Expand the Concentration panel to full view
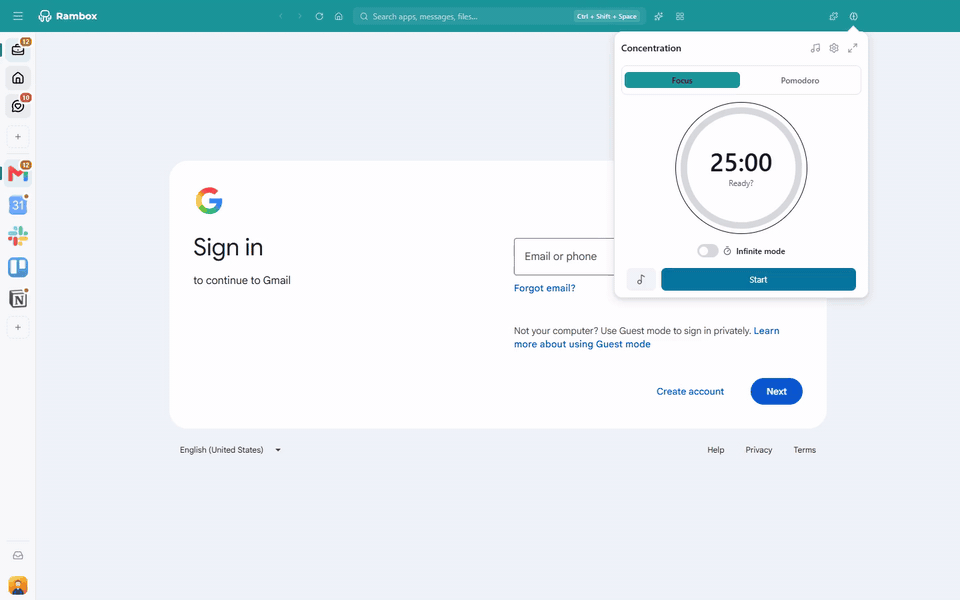Screen dimensions: 960x600 coord(853,48)
